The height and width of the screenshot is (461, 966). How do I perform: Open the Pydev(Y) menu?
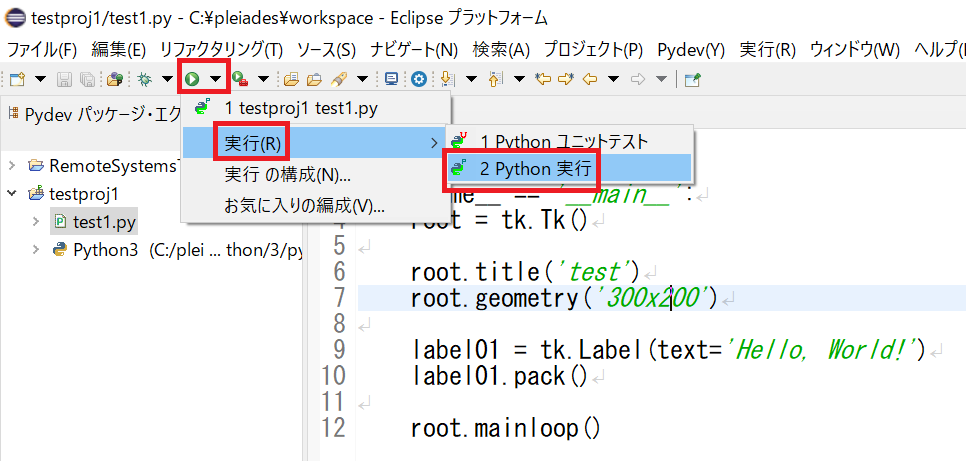click(x=691, y=49)
